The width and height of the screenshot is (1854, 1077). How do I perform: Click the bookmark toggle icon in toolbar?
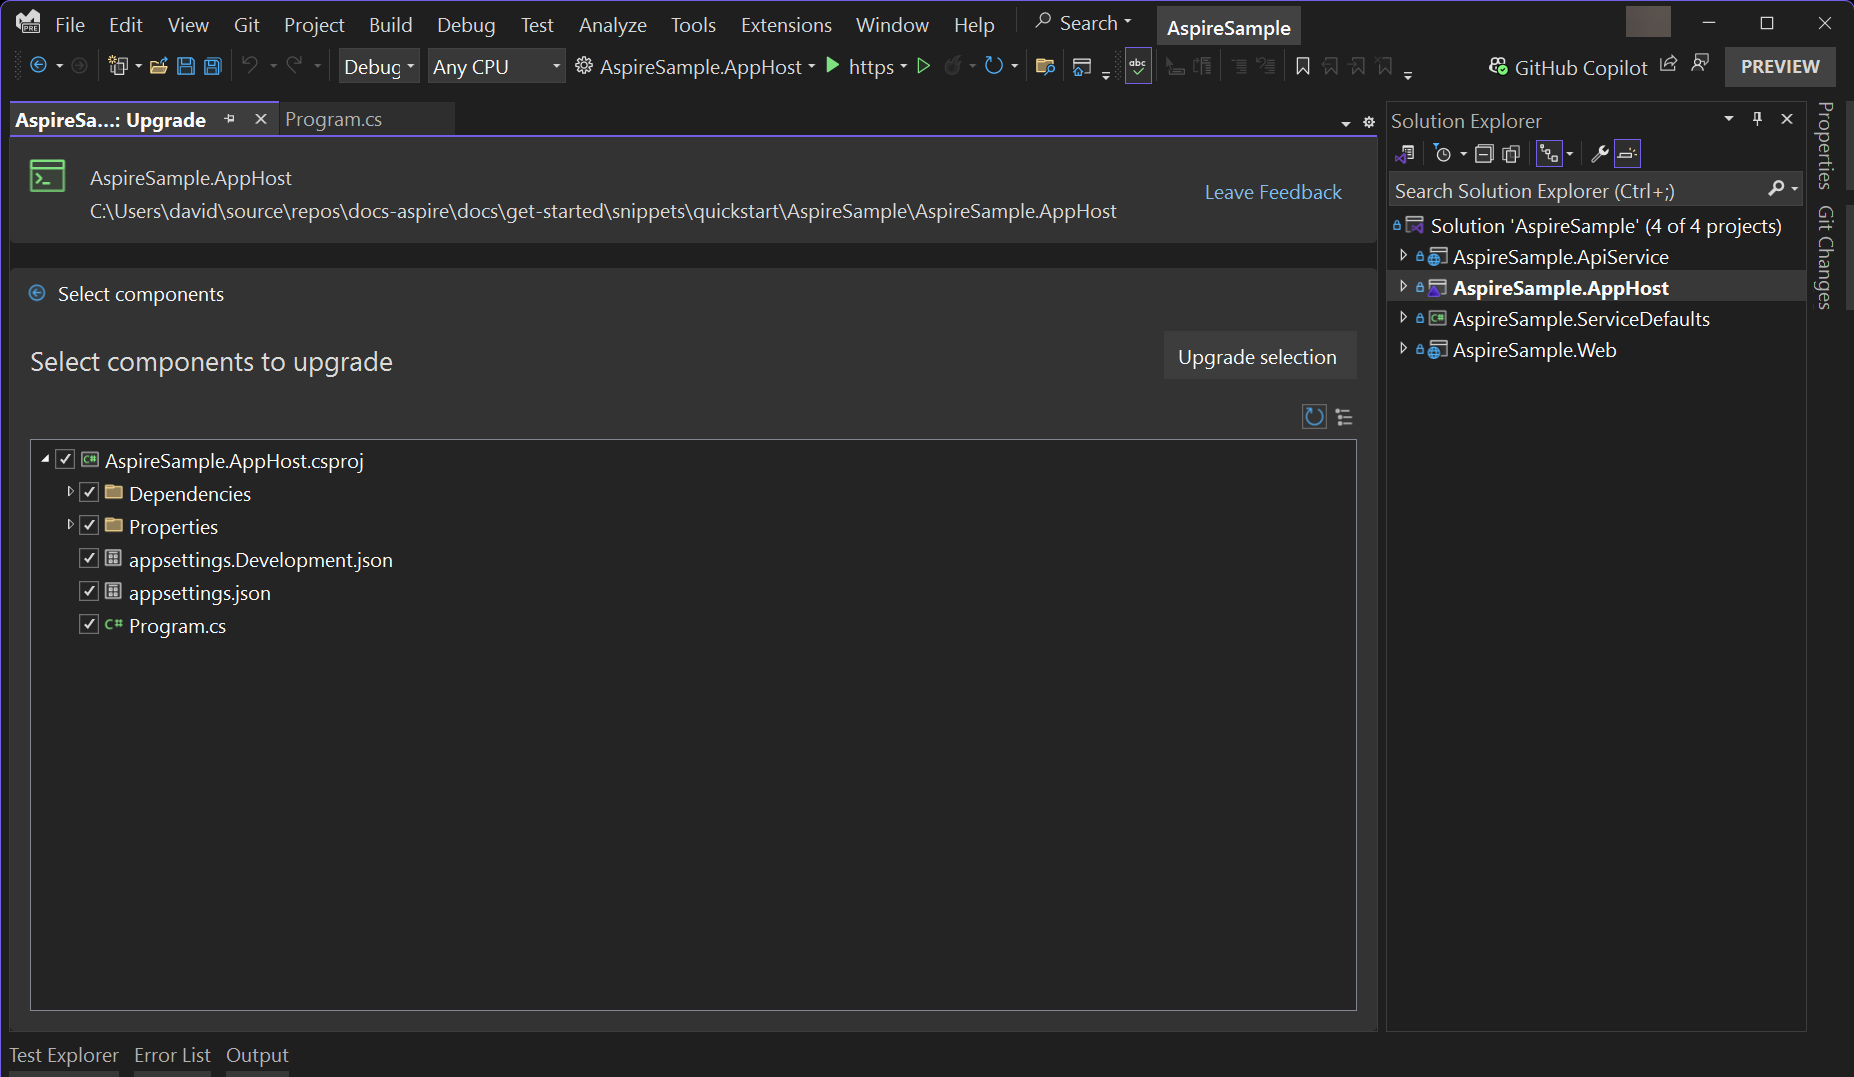coord(1302,67)
